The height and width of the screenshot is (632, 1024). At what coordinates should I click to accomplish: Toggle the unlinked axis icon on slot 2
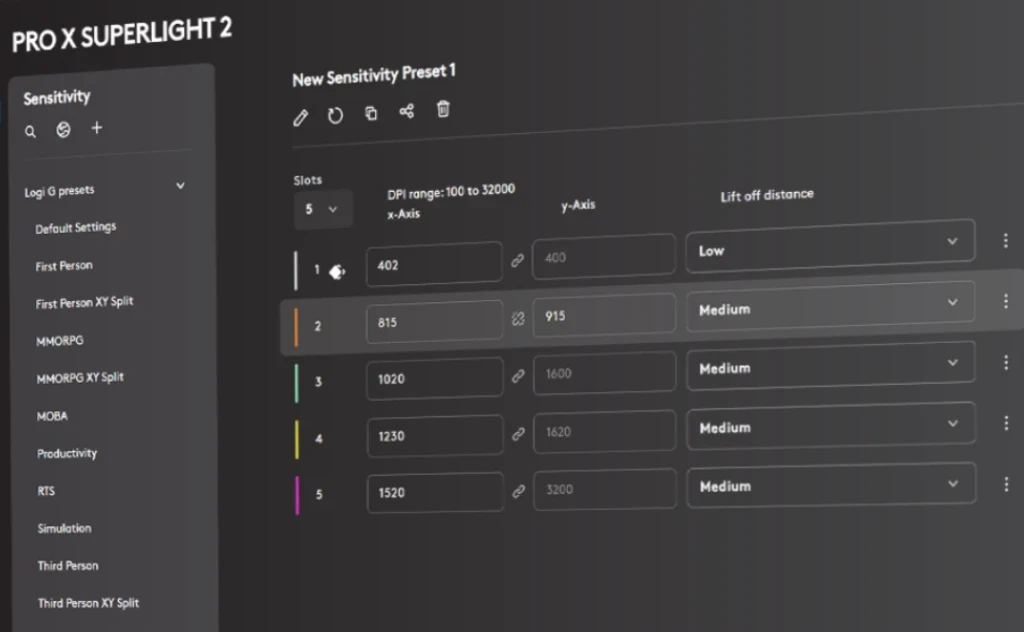pos(518,318)
